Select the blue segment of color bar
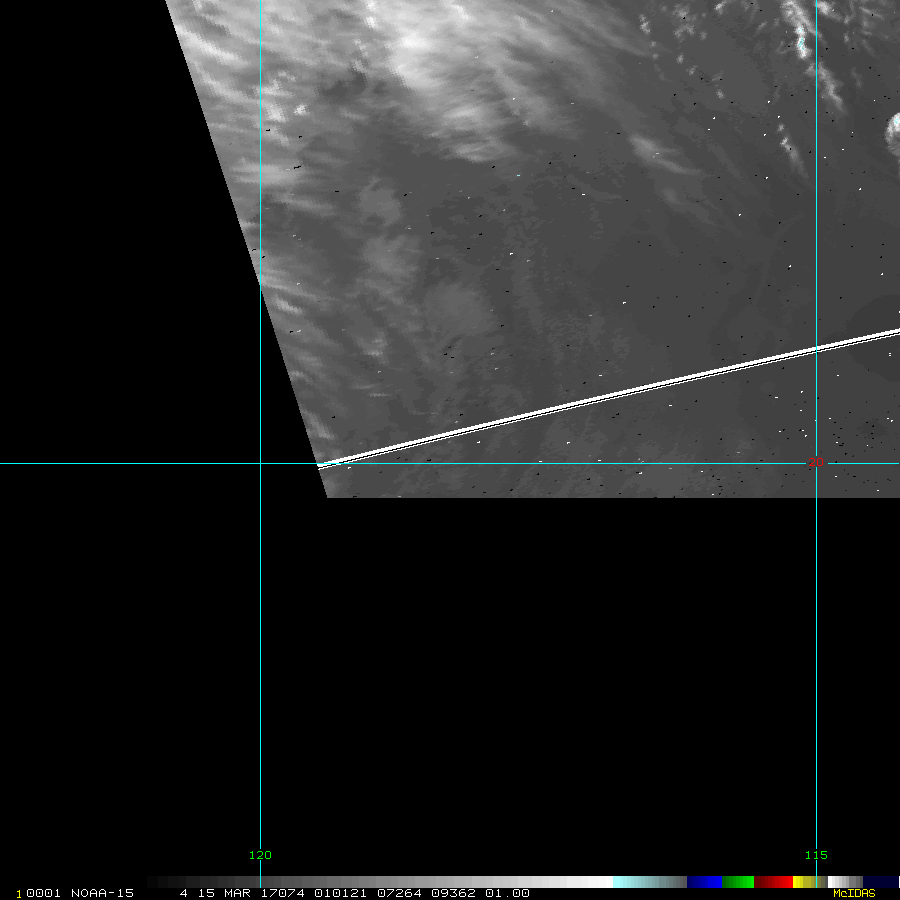The width and height of the screenshot is (900, 900). point(704,882)
